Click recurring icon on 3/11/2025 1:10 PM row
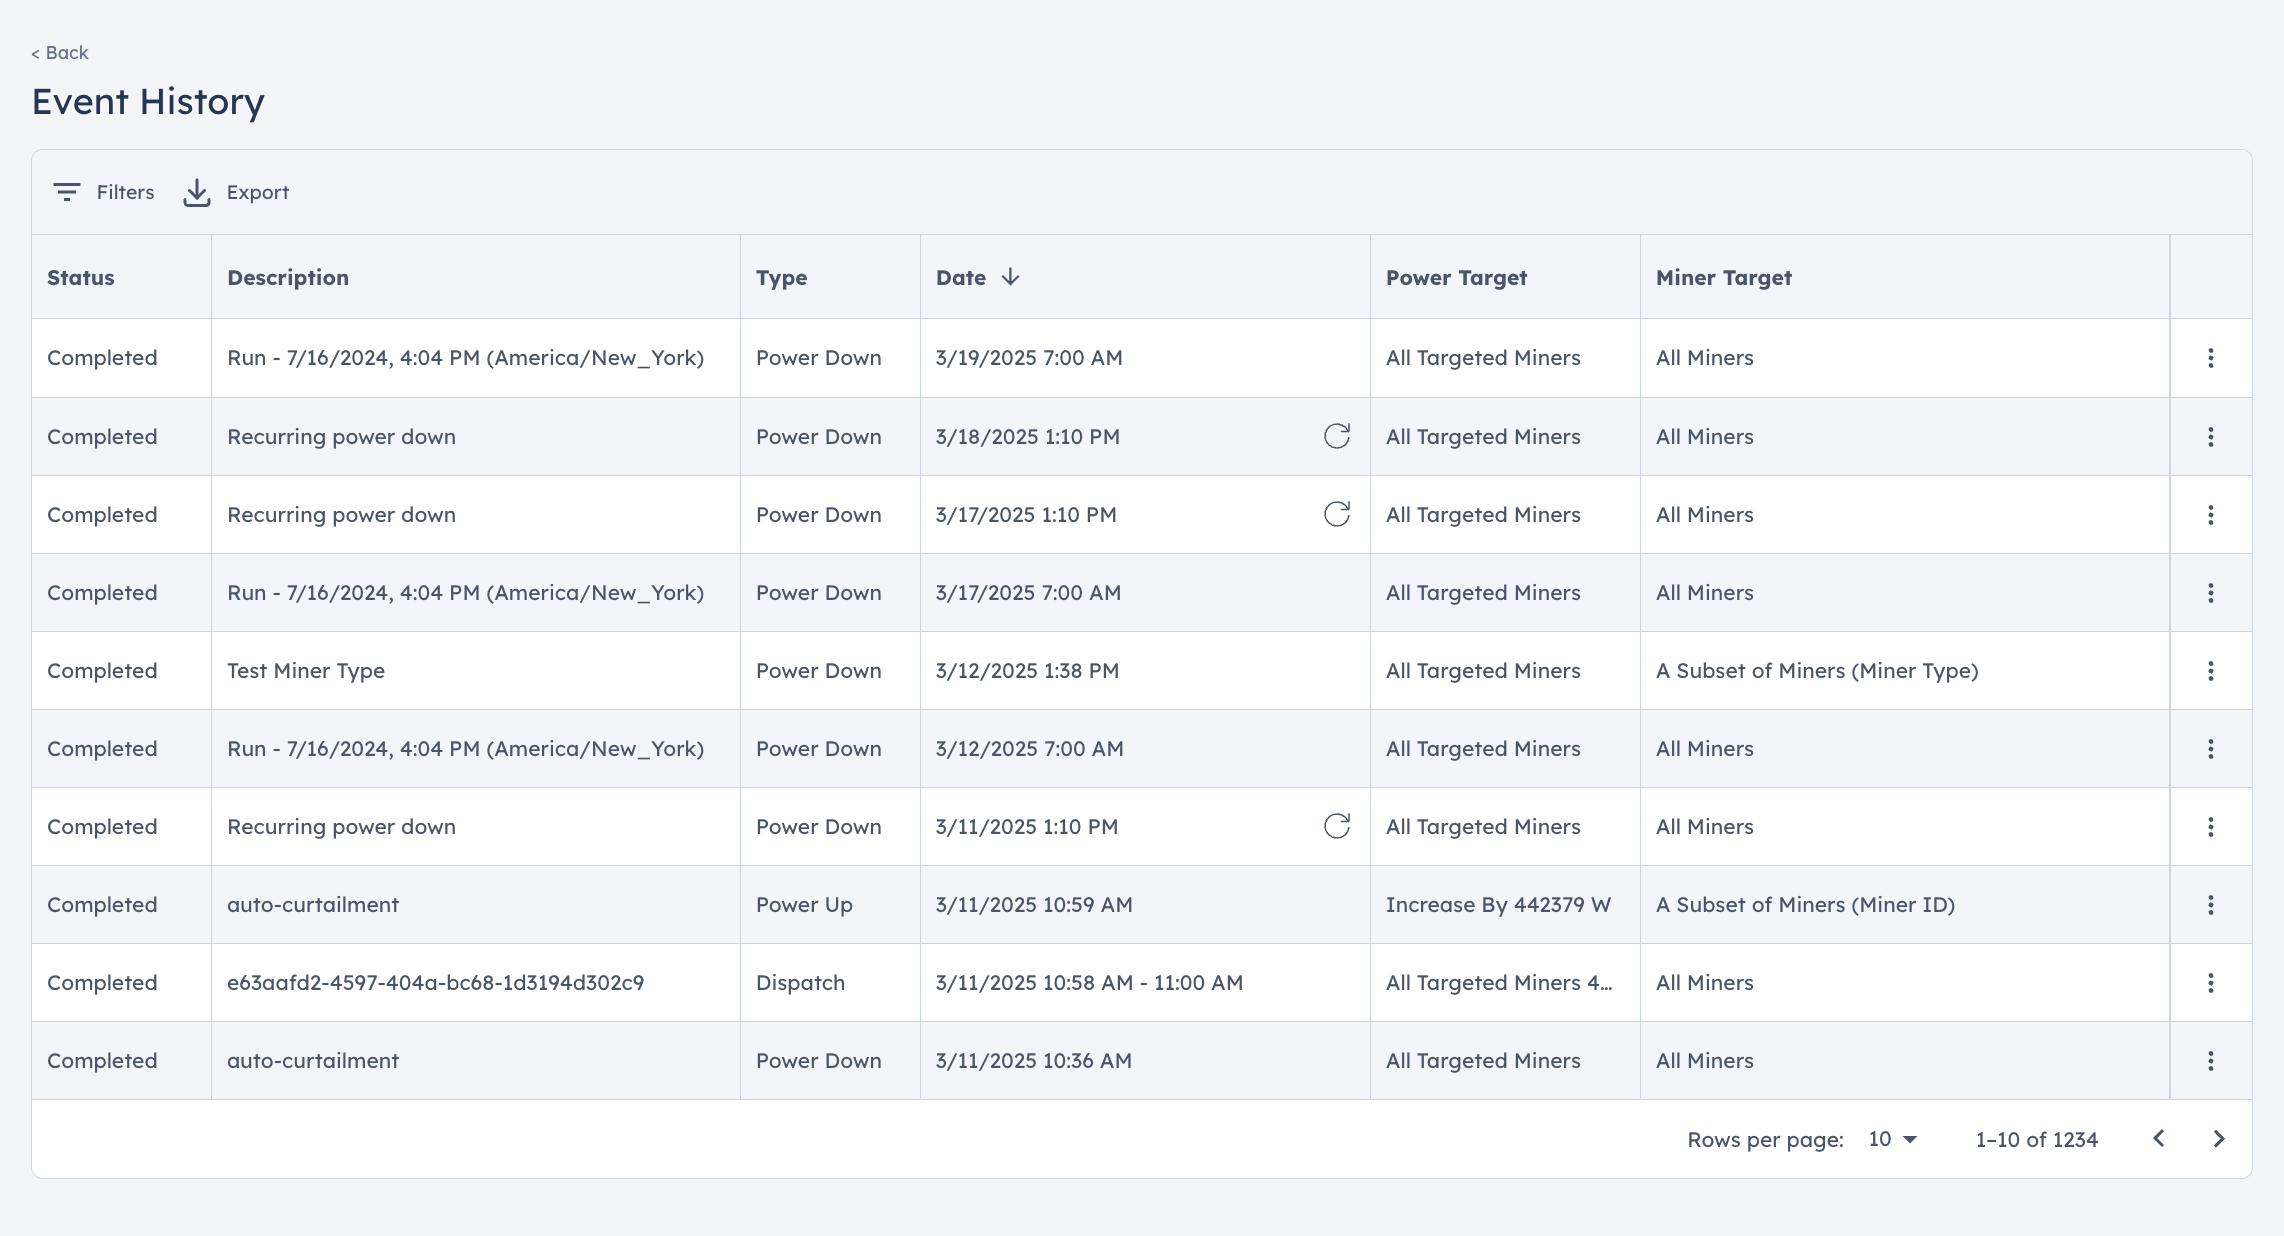Image resolution: width=2284 pixels, height=1236 pixels. coord(1337,826)
